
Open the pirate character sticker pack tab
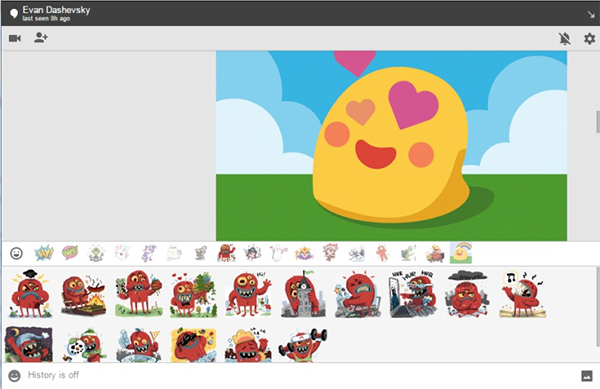(x=252, y=253)
